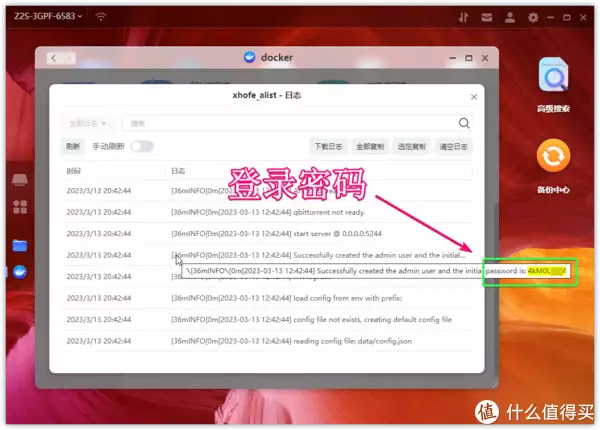
Task: Open the settings gear in top bar
Action: coord(533,17)
